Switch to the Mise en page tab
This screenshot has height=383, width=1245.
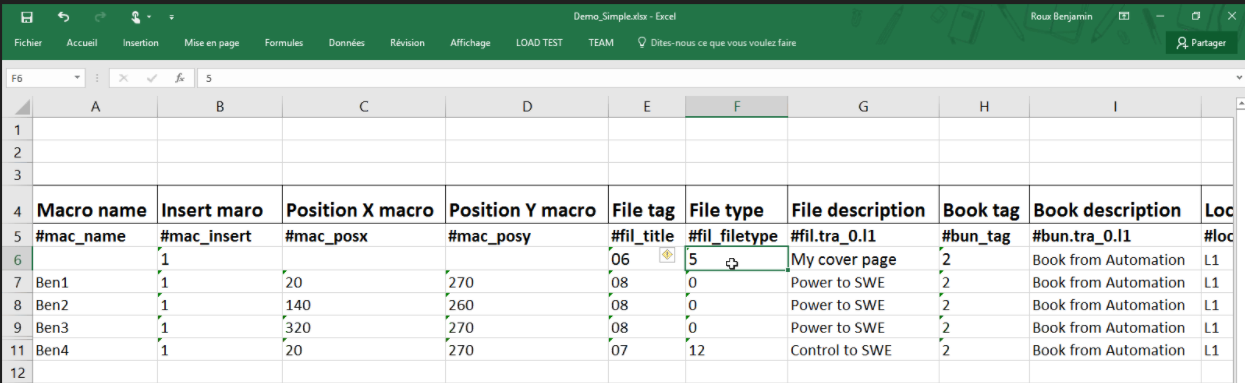(x=212, y=43)
